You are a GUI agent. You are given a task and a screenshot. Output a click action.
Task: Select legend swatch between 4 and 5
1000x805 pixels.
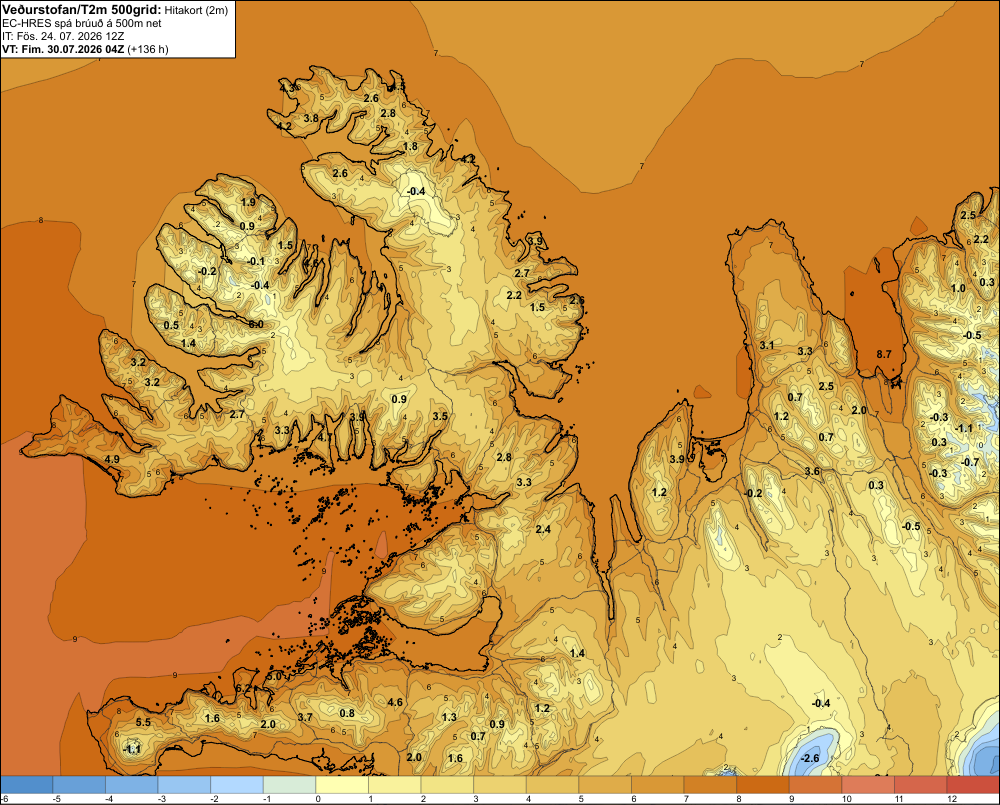552,785
